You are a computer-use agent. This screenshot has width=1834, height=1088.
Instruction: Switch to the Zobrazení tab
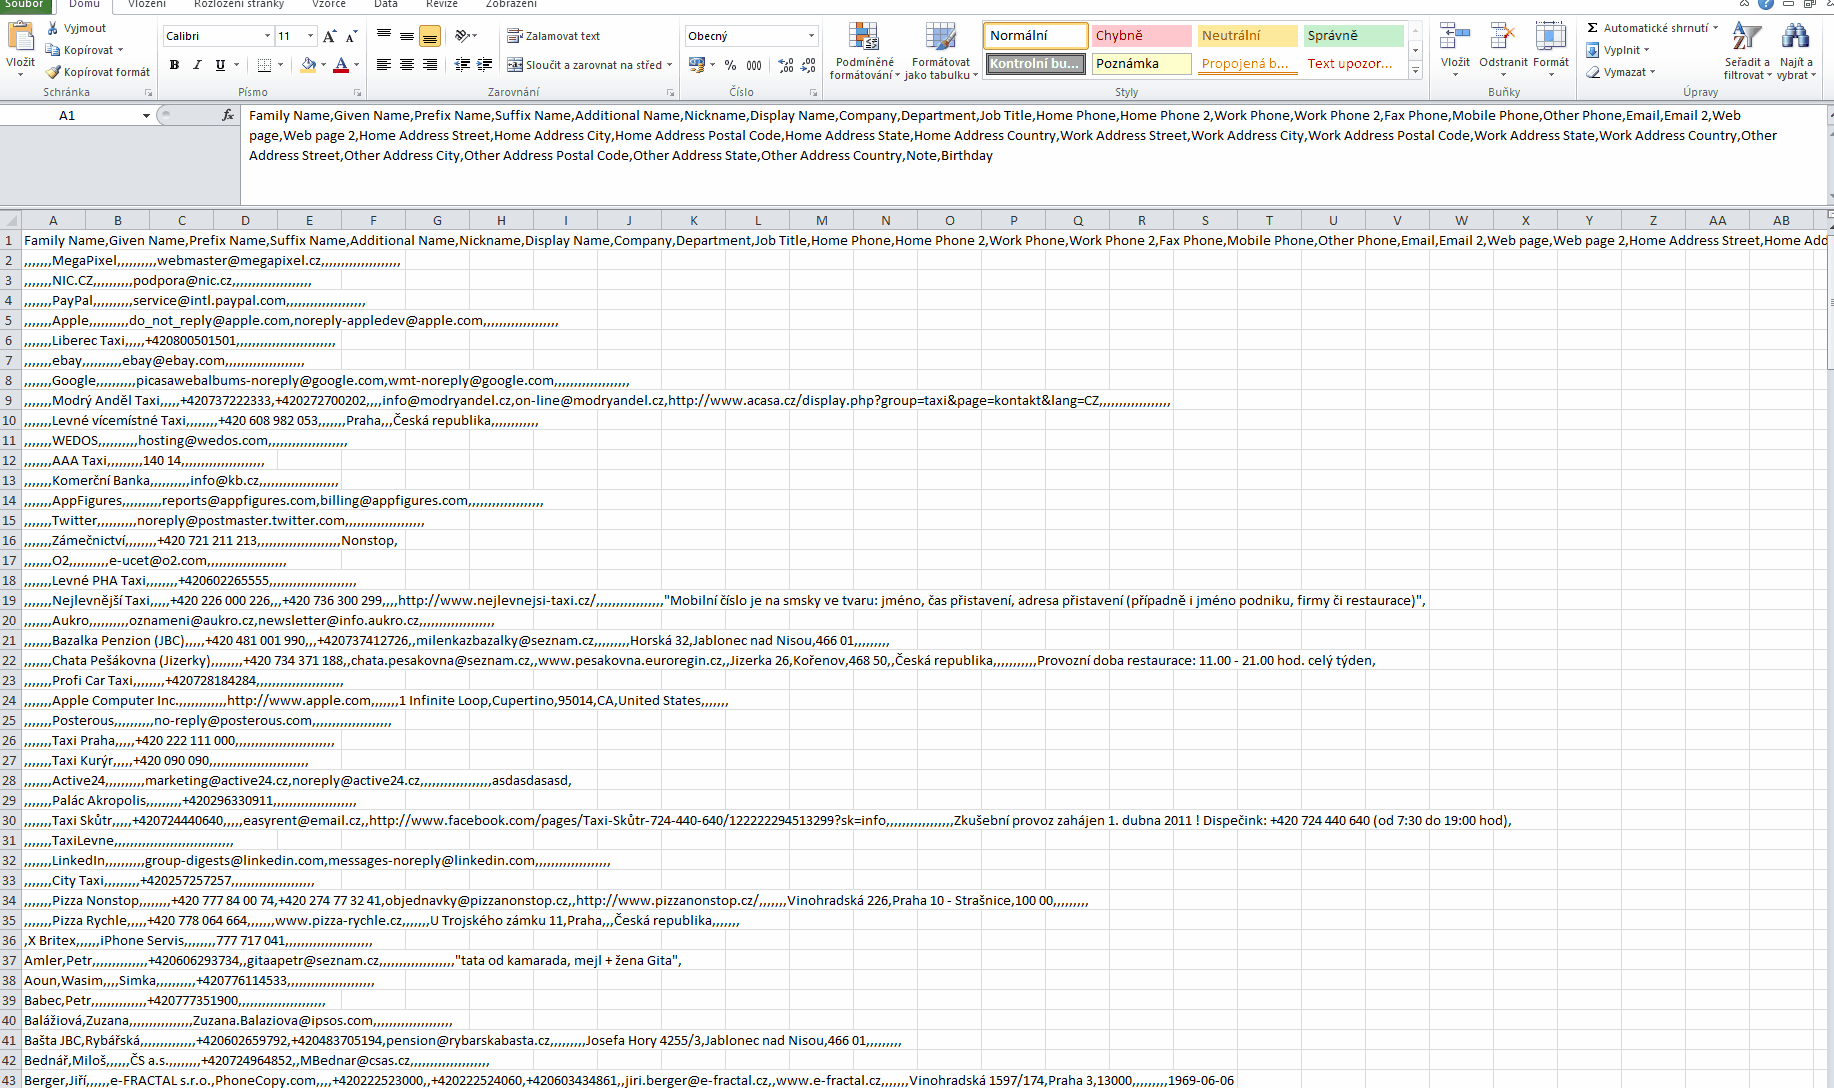point(511,4)
